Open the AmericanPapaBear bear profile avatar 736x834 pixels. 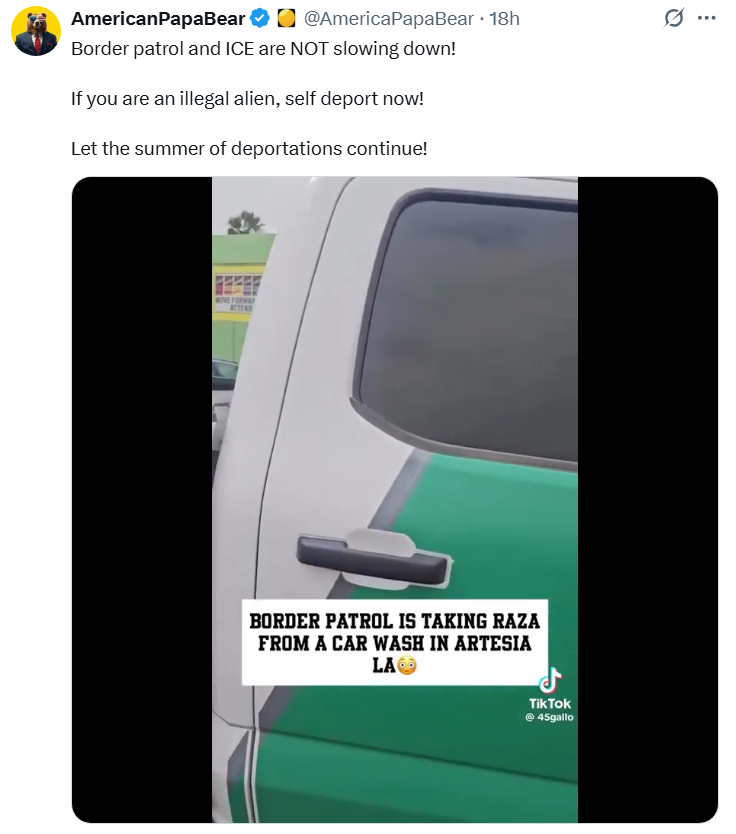pos(36,31)
